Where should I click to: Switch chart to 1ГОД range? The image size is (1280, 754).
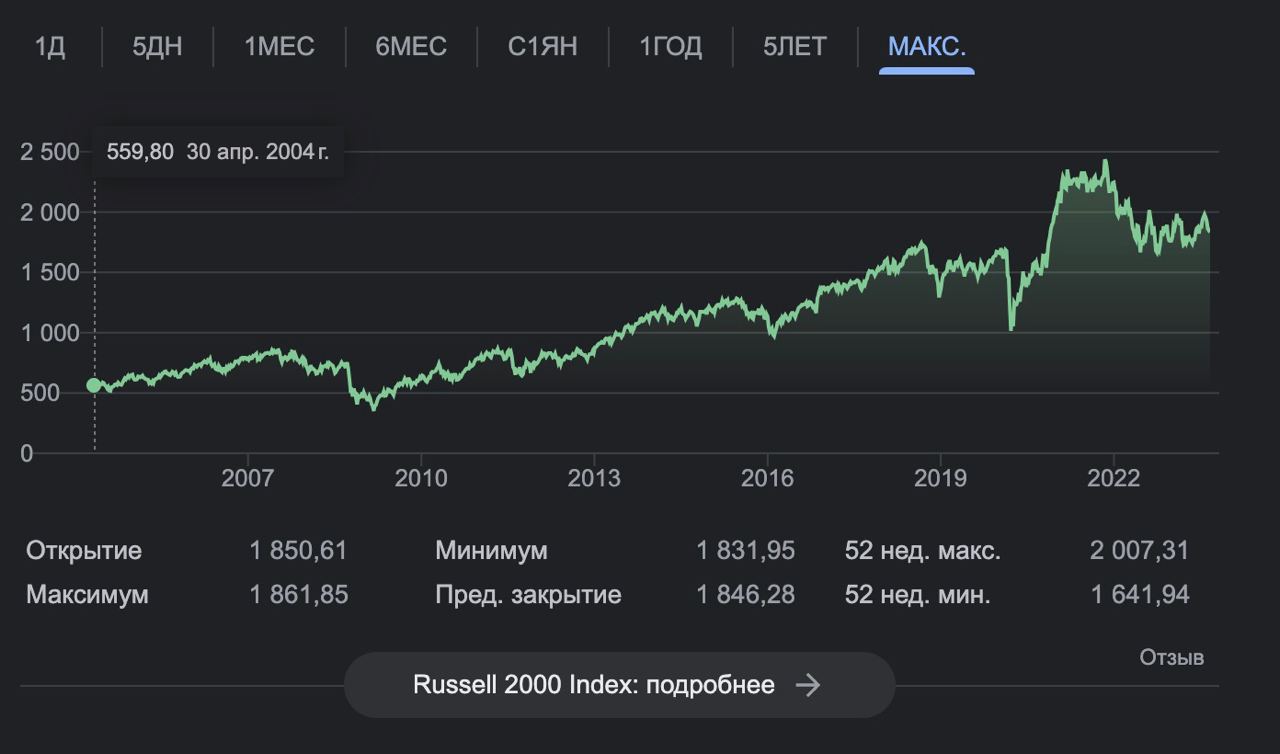point(670,47)
